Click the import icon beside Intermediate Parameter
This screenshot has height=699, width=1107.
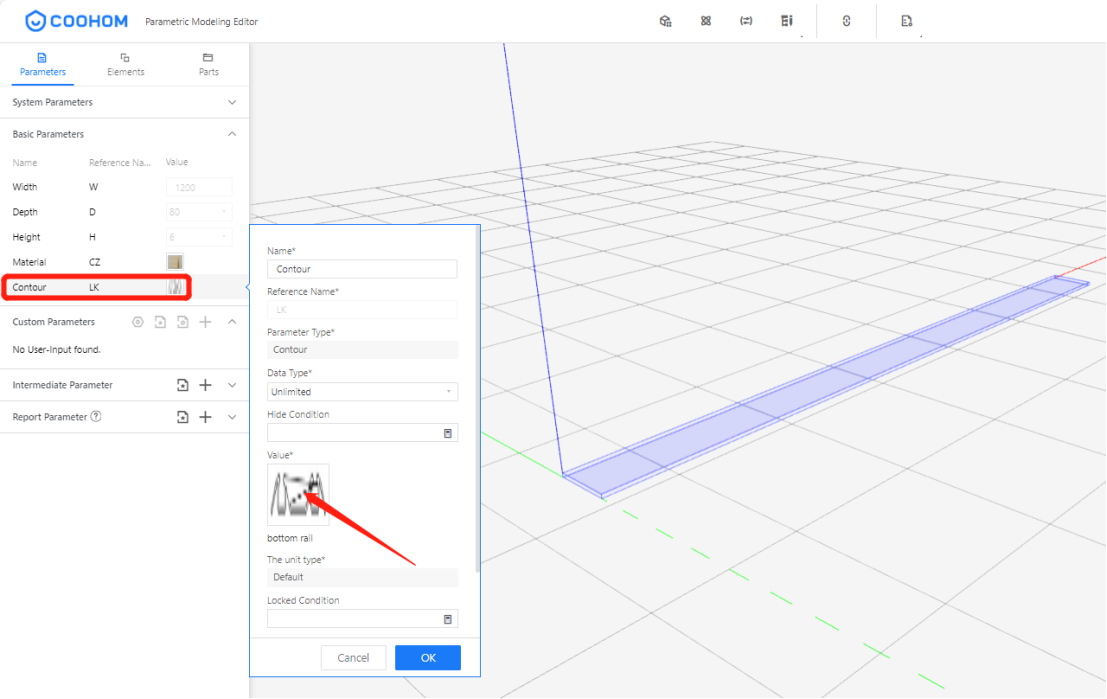click(x=182, y=385)
